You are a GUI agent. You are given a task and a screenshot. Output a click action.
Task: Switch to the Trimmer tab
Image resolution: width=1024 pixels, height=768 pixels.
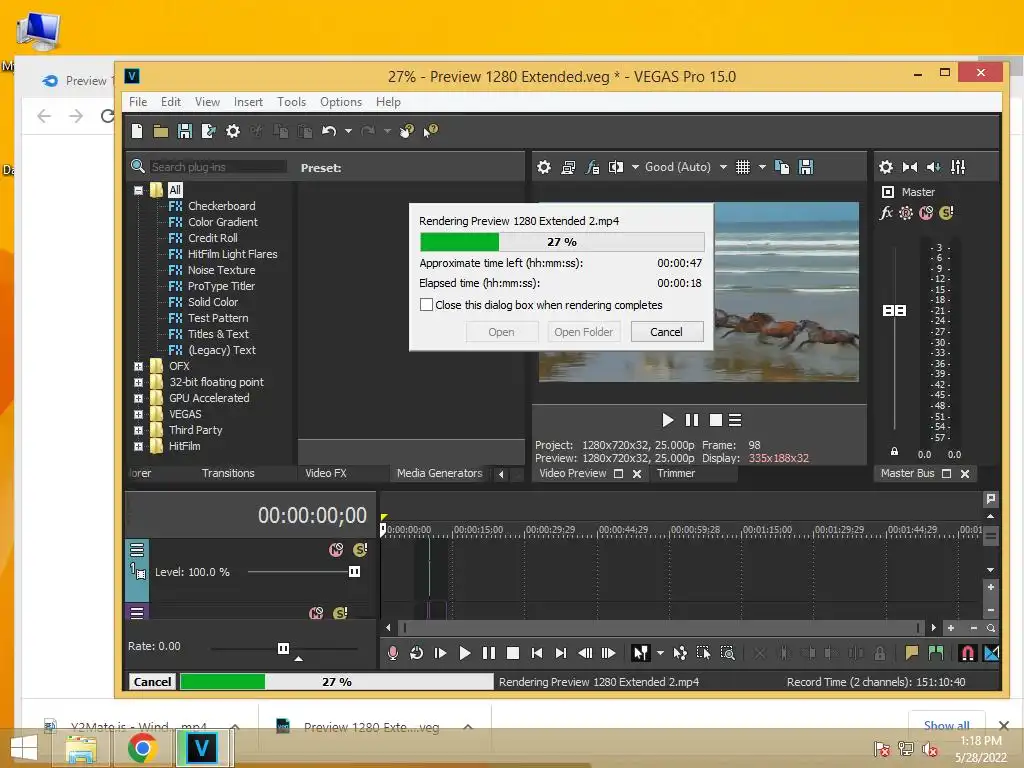[676, 473]
